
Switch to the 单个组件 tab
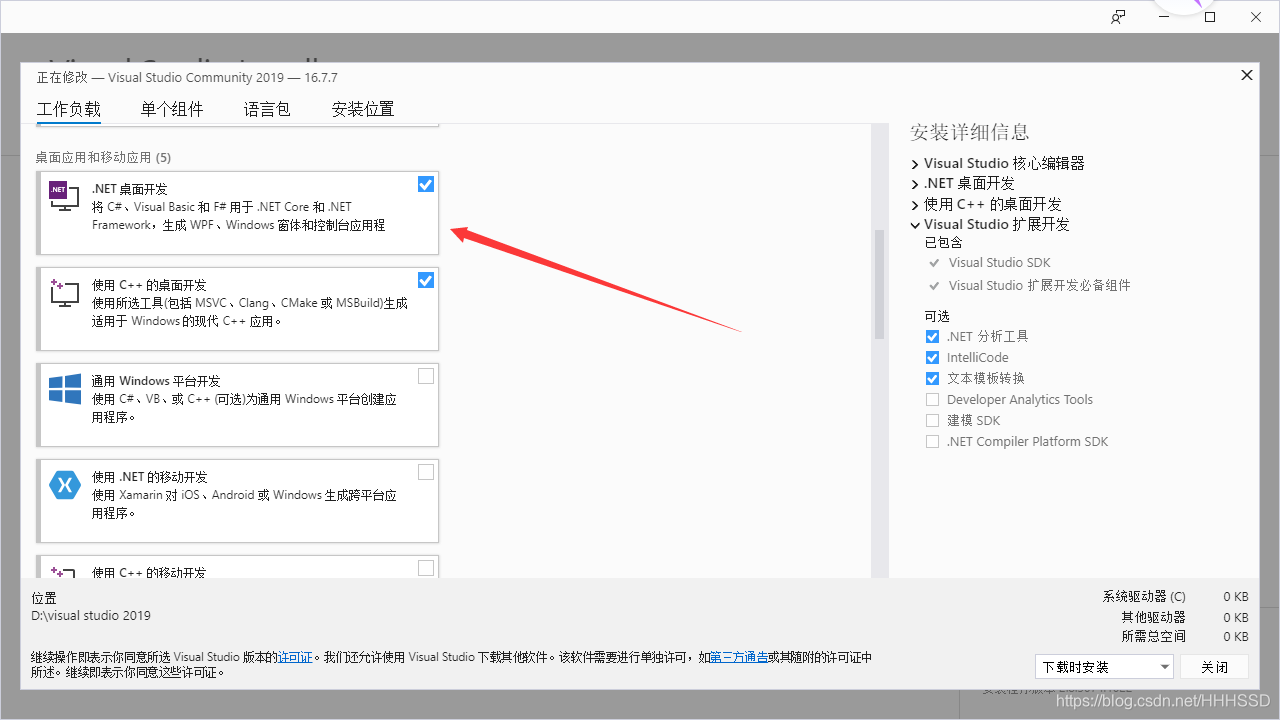tap(172, 109)
